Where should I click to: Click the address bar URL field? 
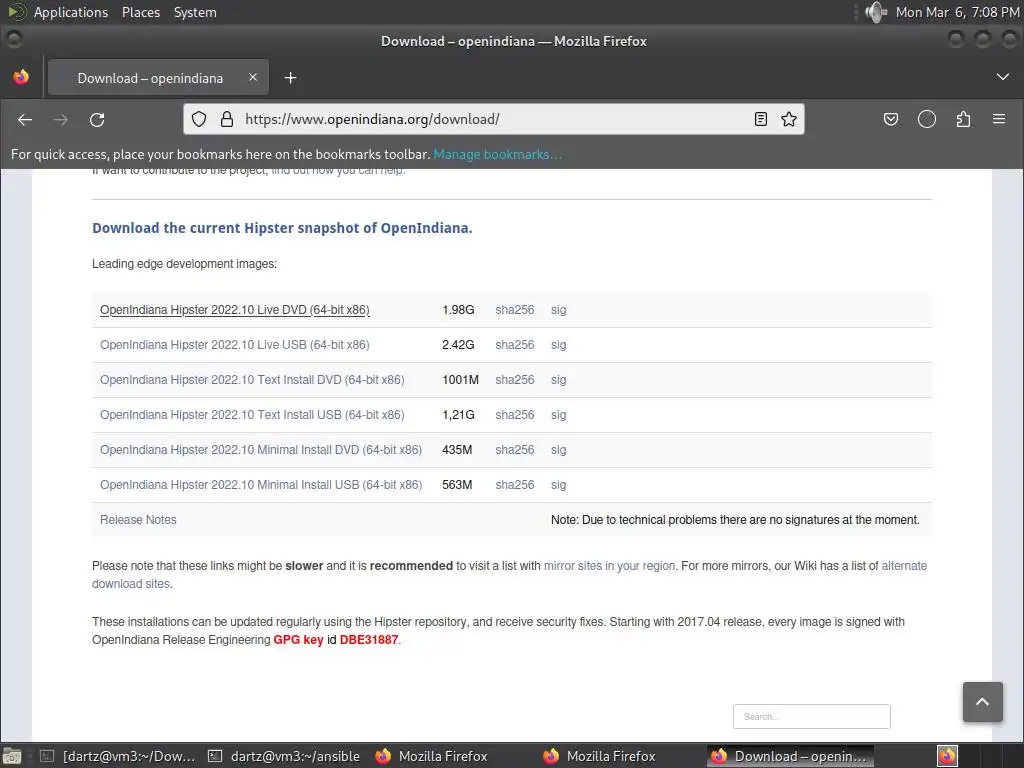[493, 119]
